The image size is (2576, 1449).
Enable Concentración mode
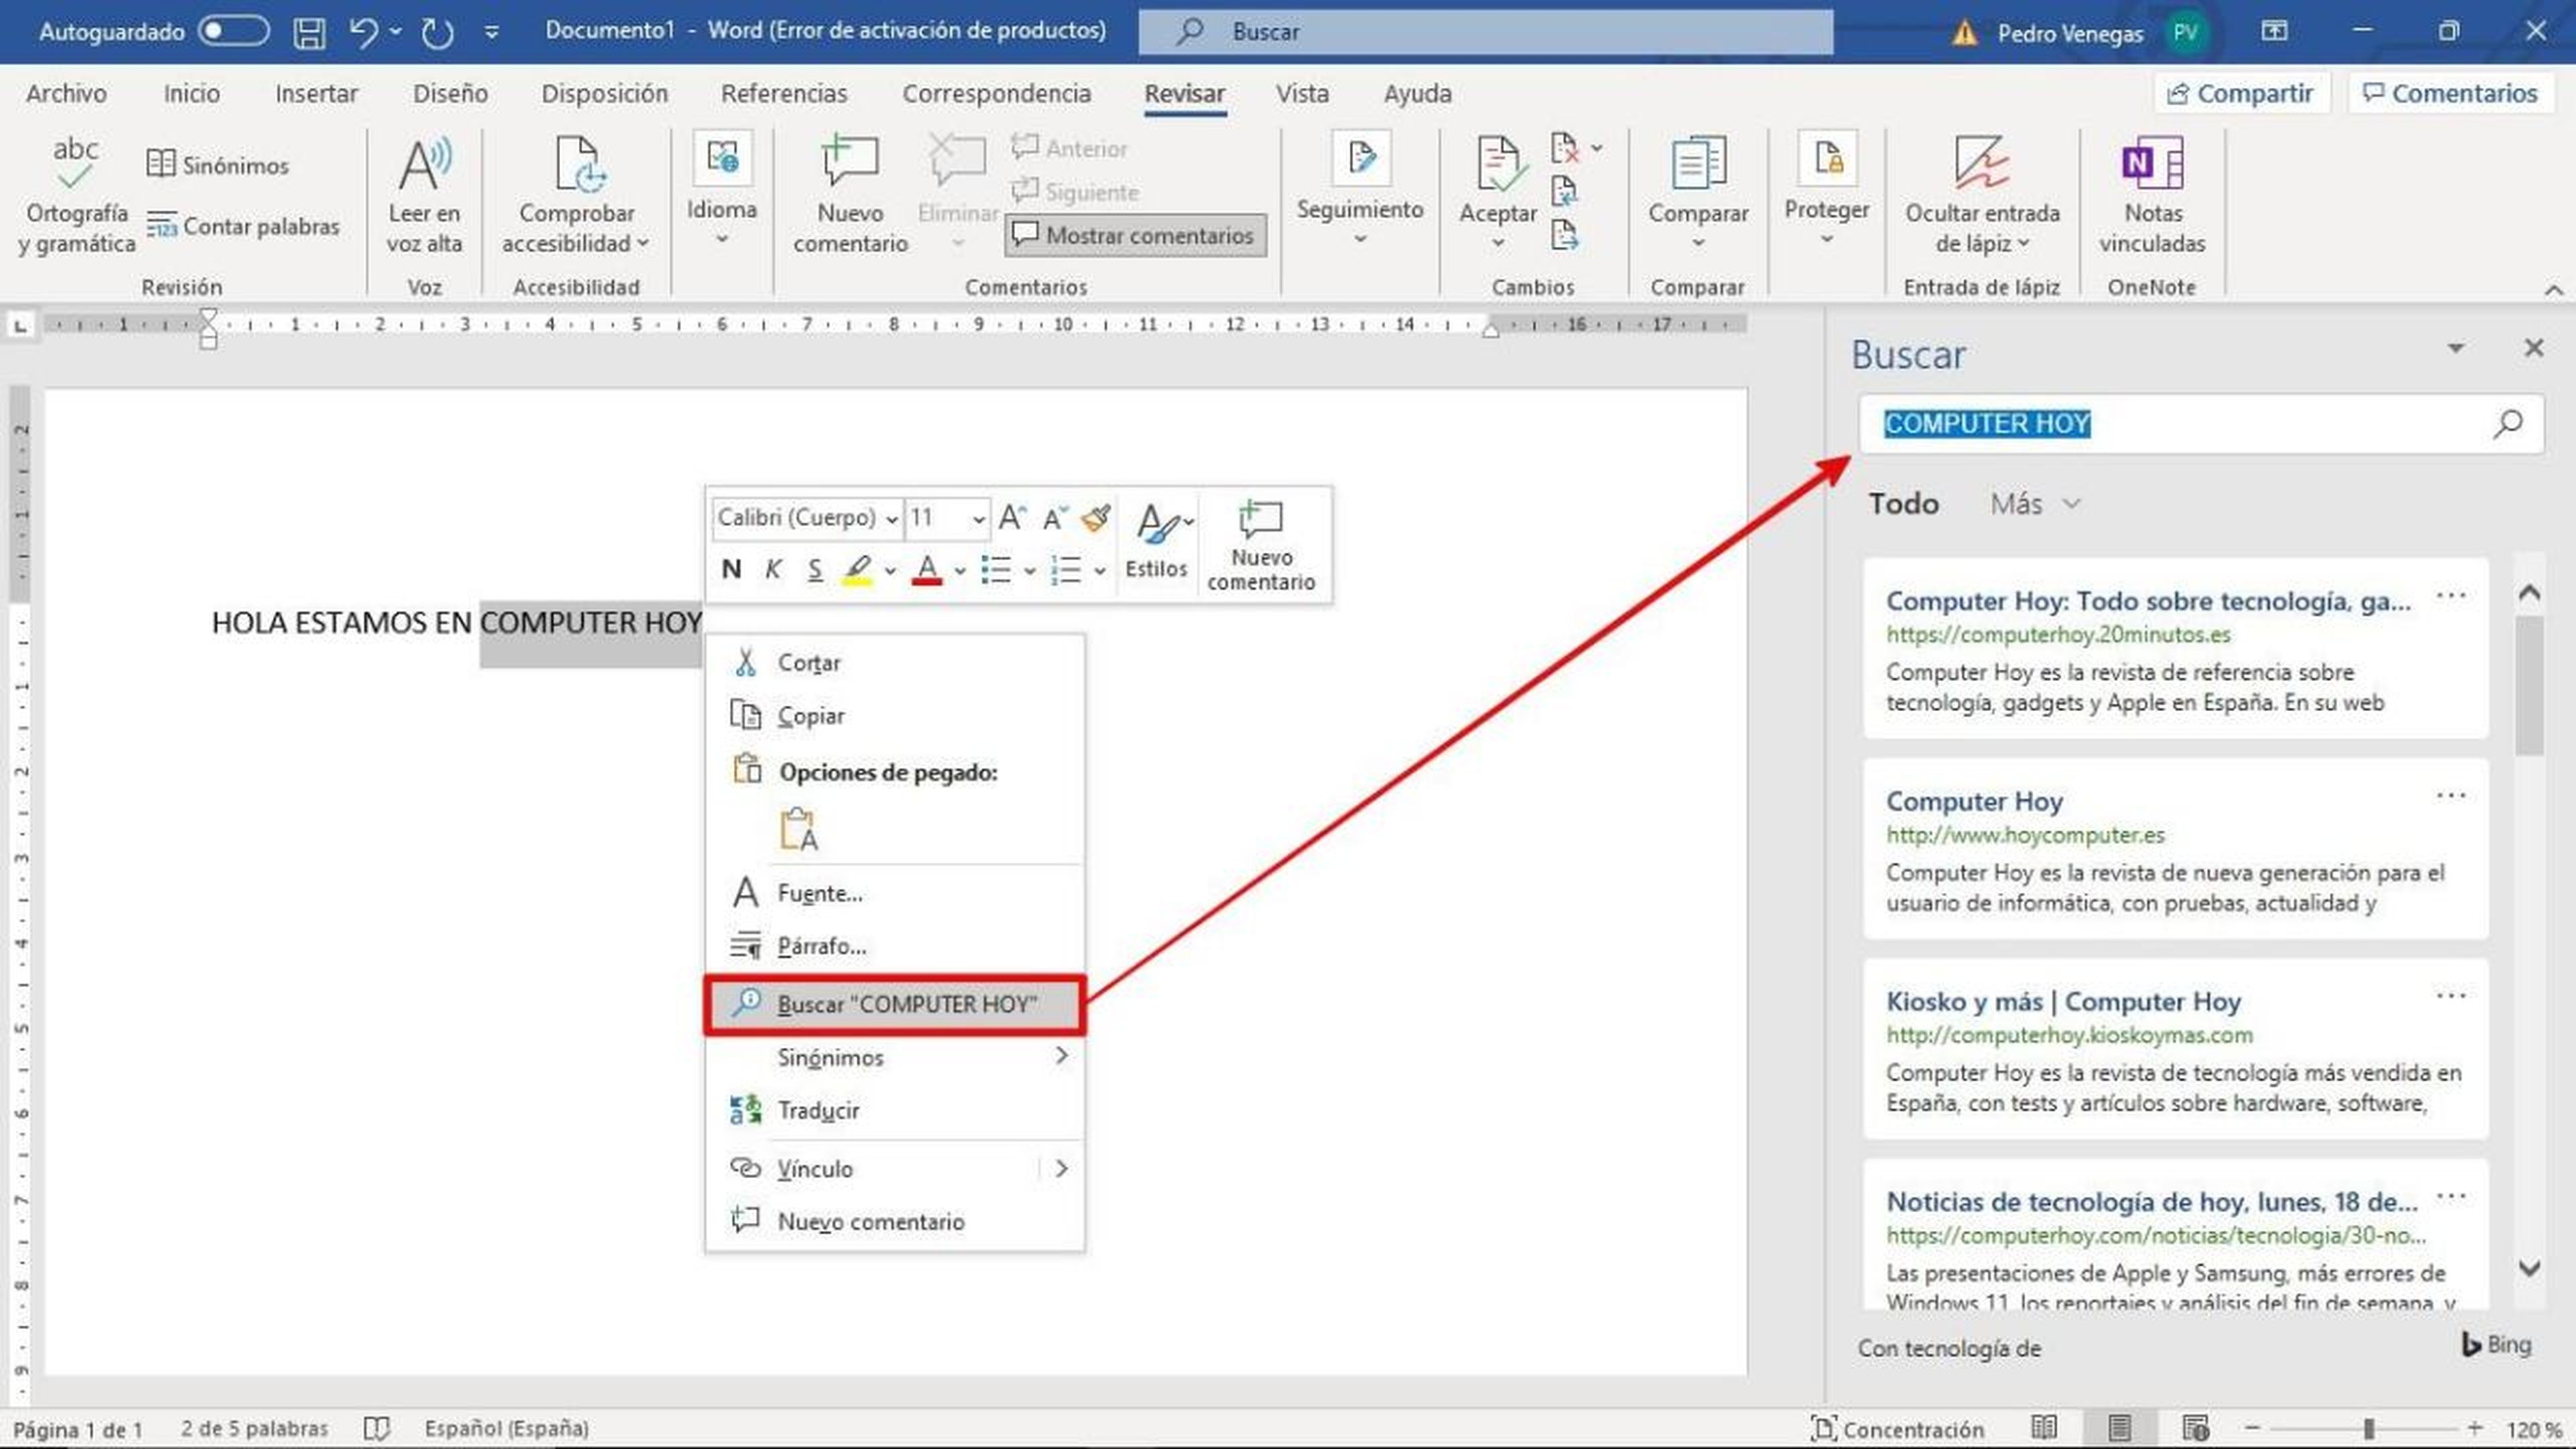pyautogui.click(x=1897, y=1429)
